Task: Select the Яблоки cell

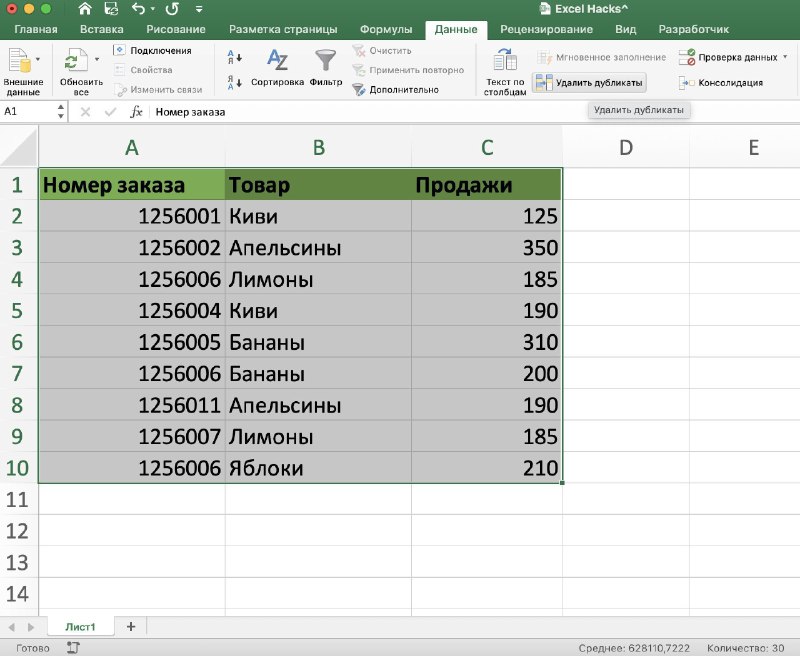Action: [x=318, y=468]
